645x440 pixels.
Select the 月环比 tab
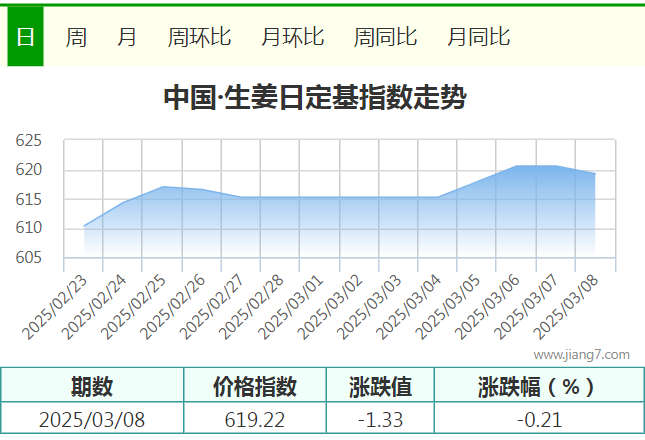pyautogui.click(x=292, y=37)
